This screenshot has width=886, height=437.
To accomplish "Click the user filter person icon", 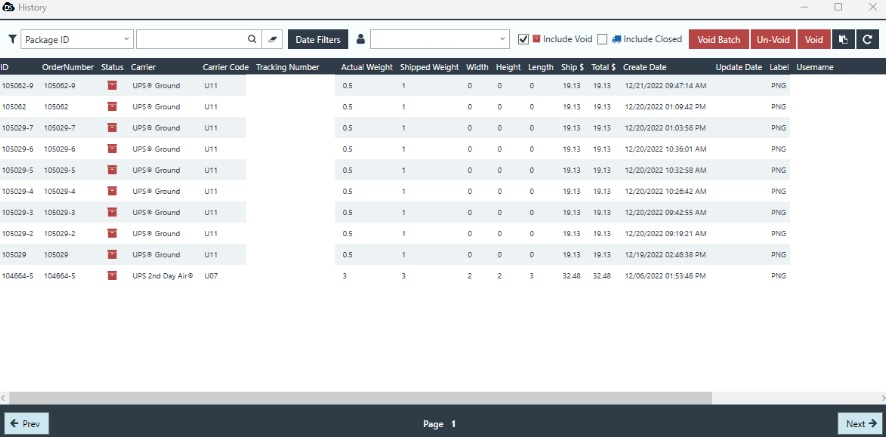I will [x=360, y=40].
